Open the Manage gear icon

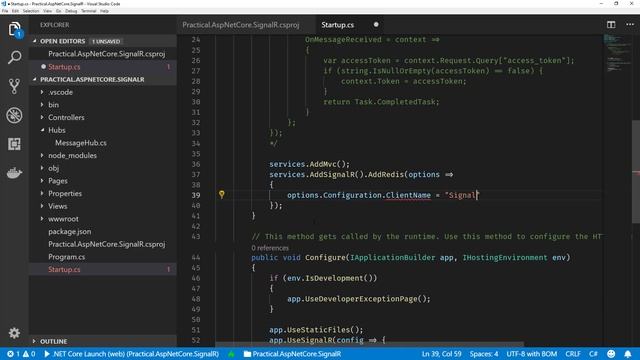14,333
